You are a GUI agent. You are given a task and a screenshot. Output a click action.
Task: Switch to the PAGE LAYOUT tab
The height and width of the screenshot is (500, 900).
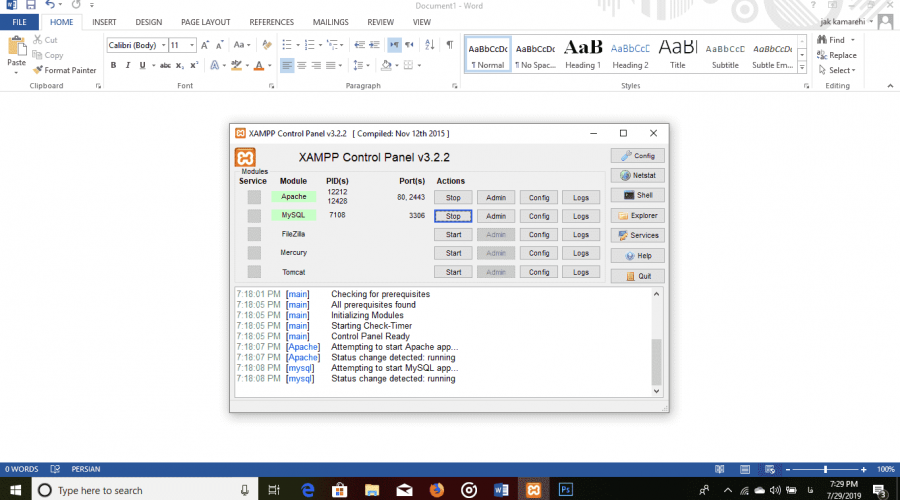205,22
